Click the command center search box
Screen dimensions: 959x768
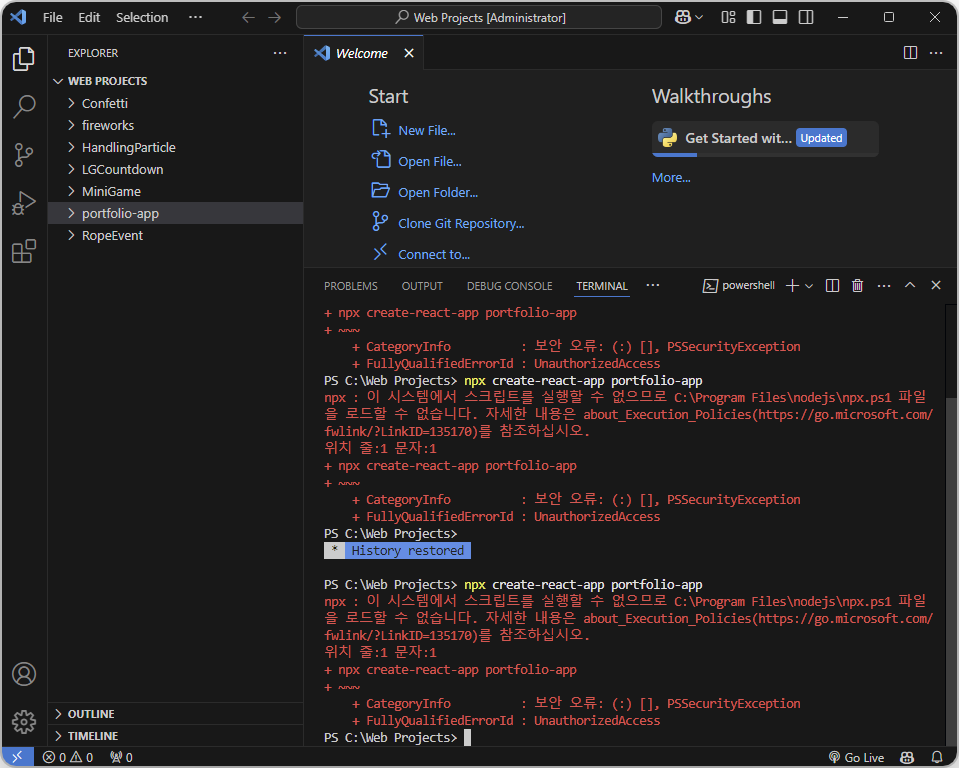coord(479,17)
